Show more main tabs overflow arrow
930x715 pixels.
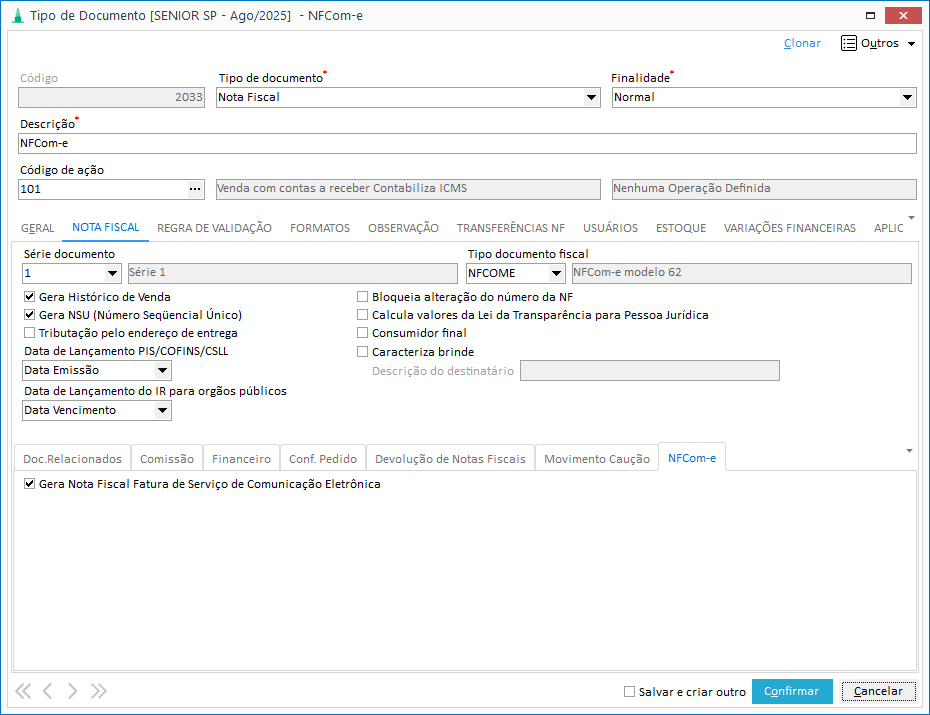(910, 216)
